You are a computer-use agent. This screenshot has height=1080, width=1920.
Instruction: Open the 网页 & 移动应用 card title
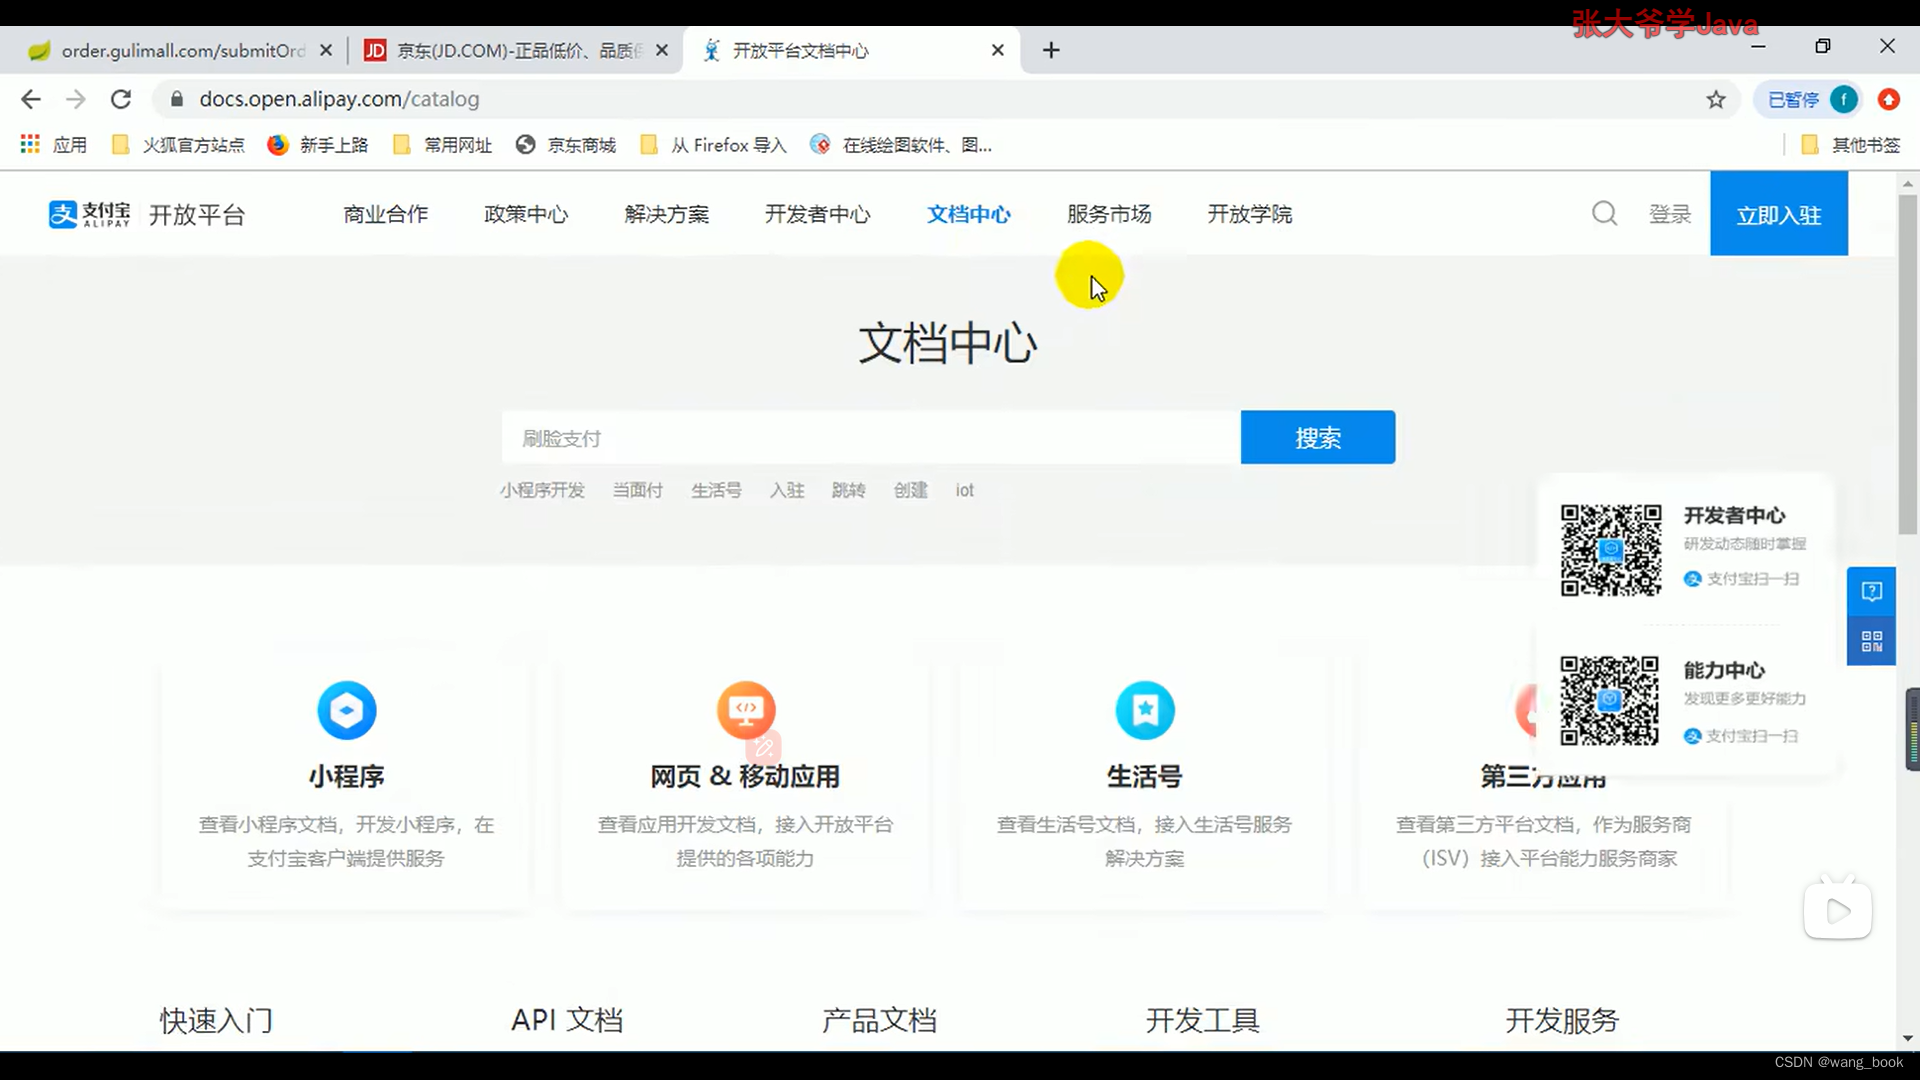[745, 776]
